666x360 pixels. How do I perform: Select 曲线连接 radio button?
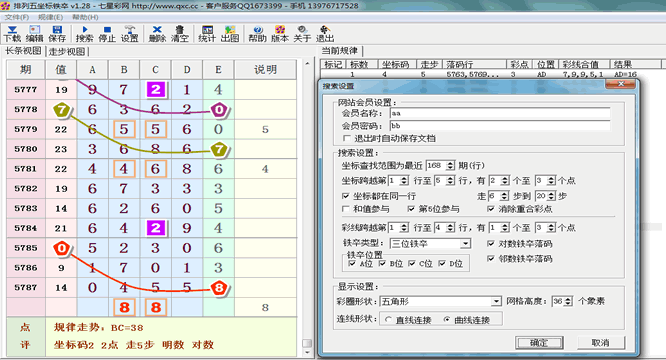pos(447,320)
